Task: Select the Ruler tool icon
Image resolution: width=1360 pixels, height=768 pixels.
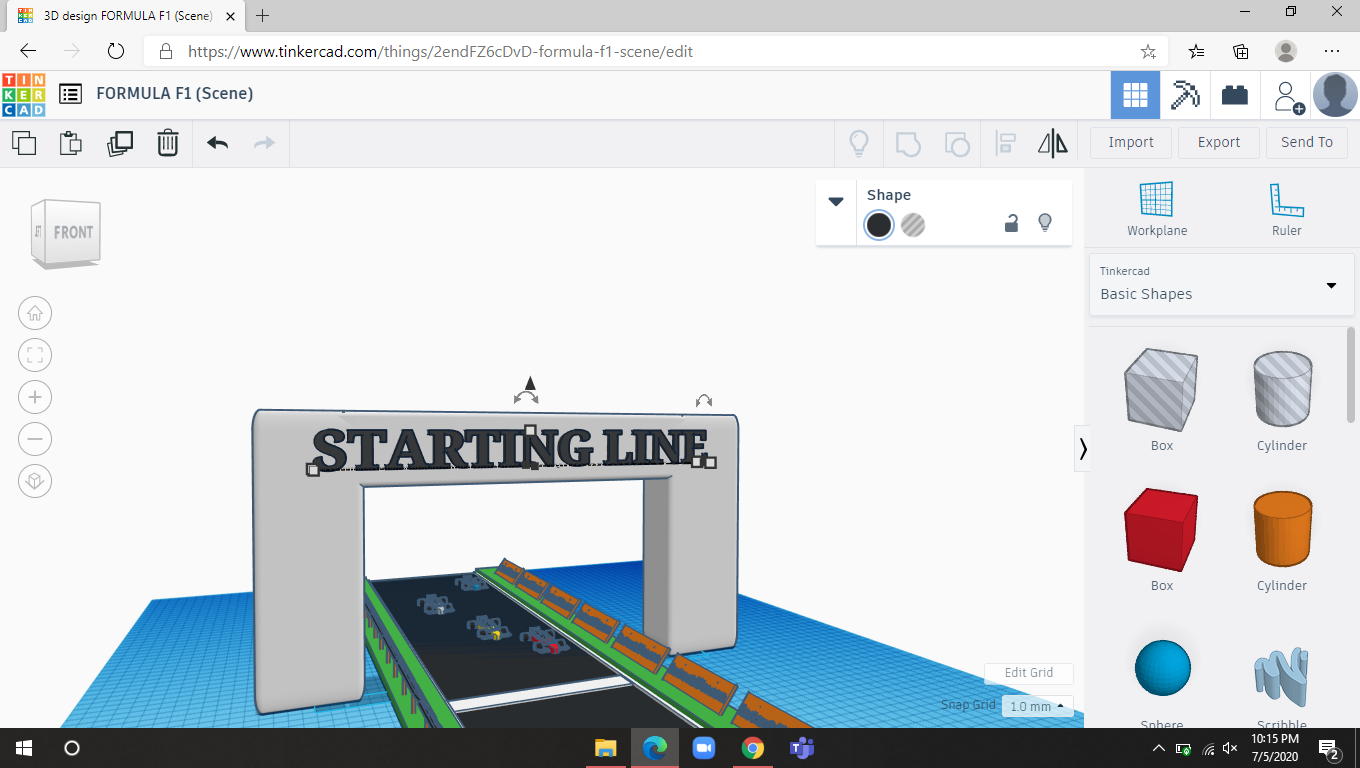Action: pyautogui.click(x=1286, y=197)
